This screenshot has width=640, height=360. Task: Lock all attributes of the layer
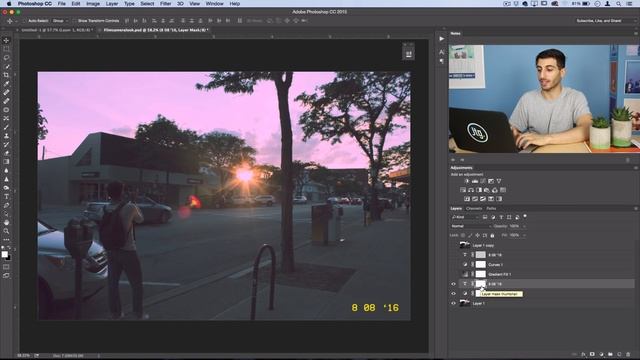(492, 236)
